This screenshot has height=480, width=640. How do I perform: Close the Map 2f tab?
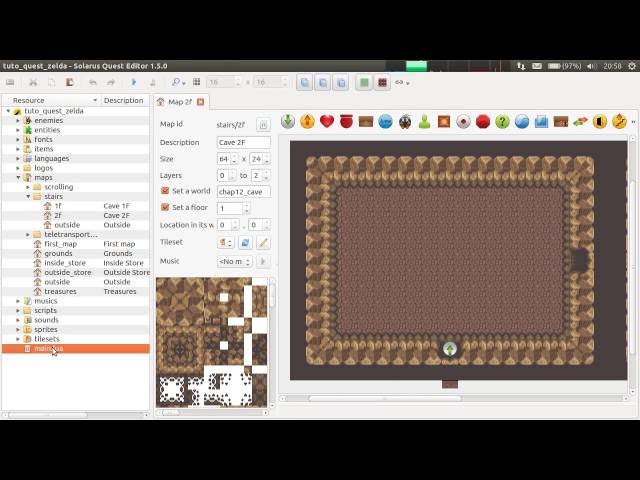click(x=200, y=102)
